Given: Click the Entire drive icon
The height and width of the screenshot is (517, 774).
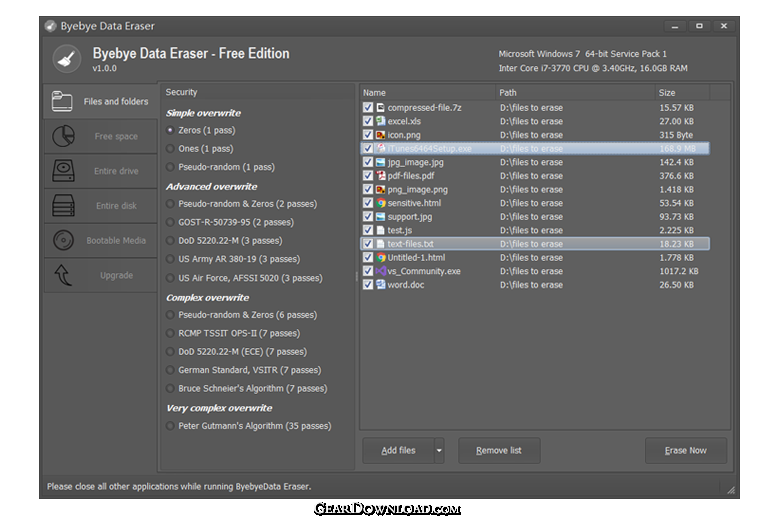Looking at the screenshot, I should [63, 171].
